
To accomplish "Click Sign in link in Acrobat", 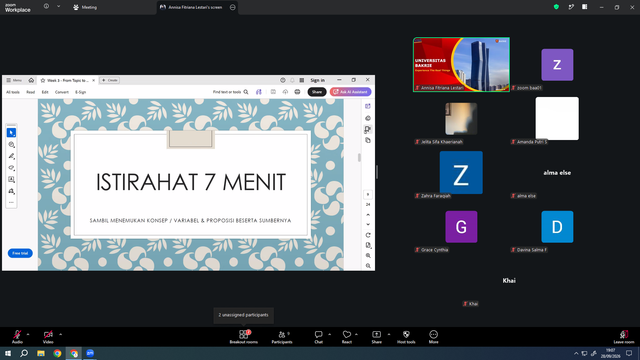I will tap(318, 80).
